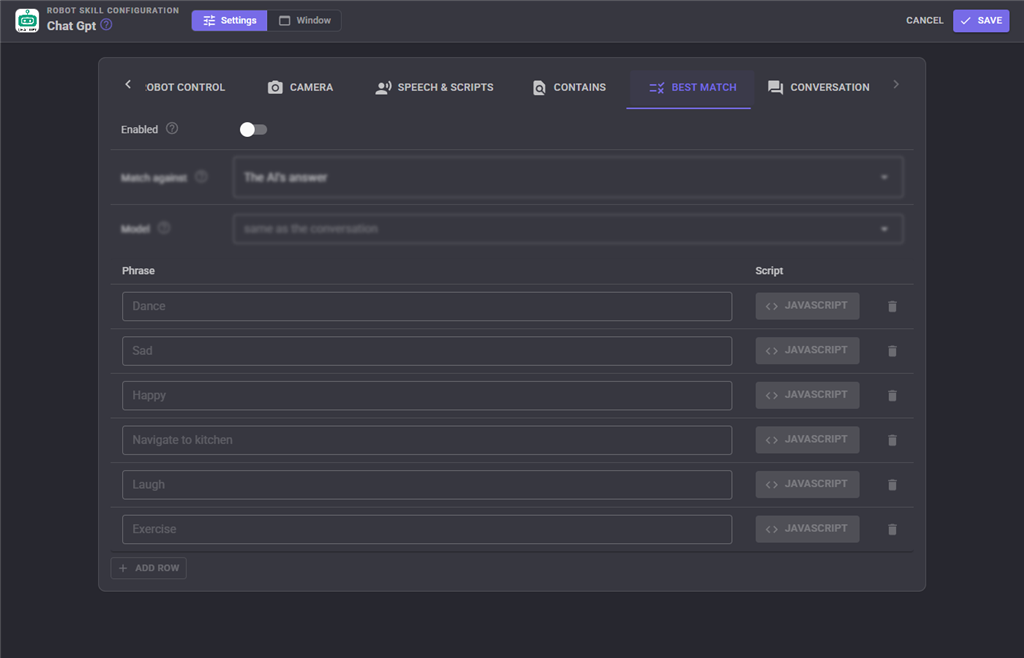Toggle the Enabled switch
This screenshot has height=658, width=1024.
point(253,129)
